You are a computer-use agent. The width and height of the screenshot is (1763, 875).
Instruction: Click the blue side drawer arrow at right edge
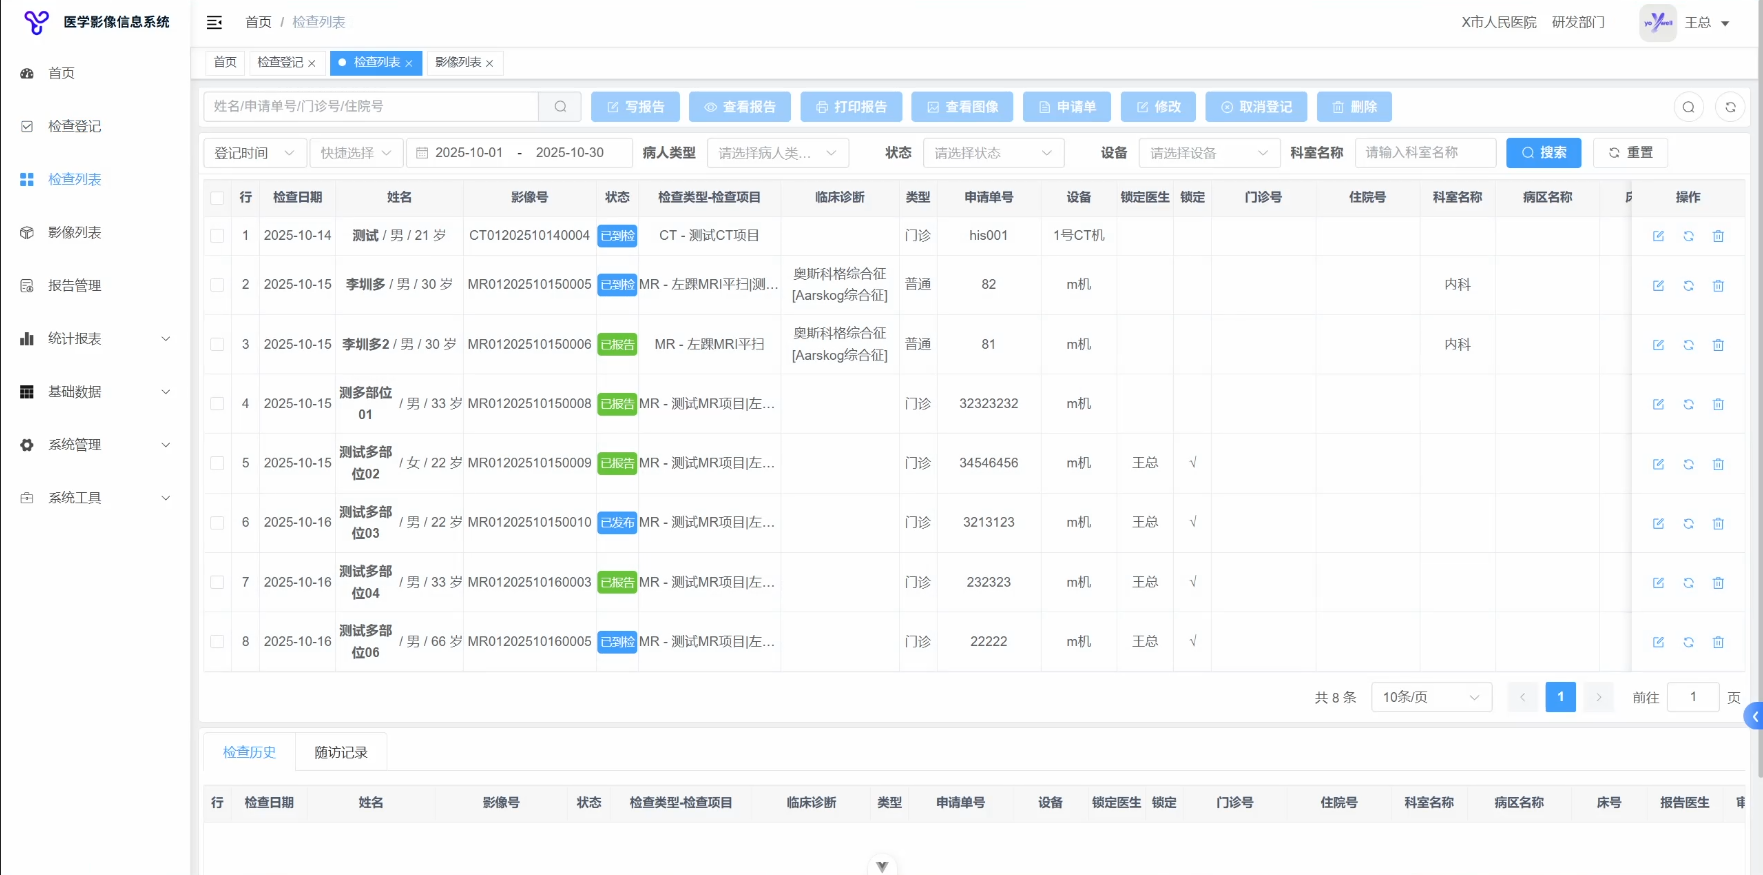tap(1754, 716)
